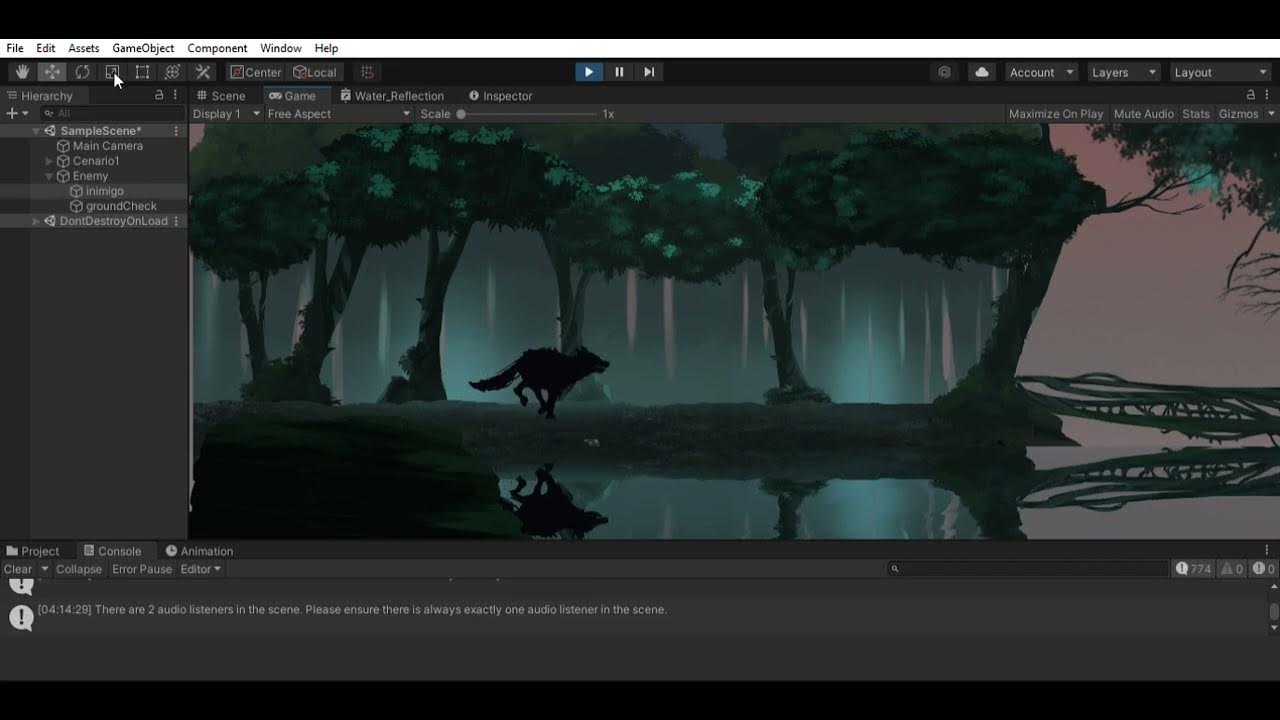Toggle info messages count 774
Screen dimensions: 1280x720
pyautogui.click(x=1194, y=569)
